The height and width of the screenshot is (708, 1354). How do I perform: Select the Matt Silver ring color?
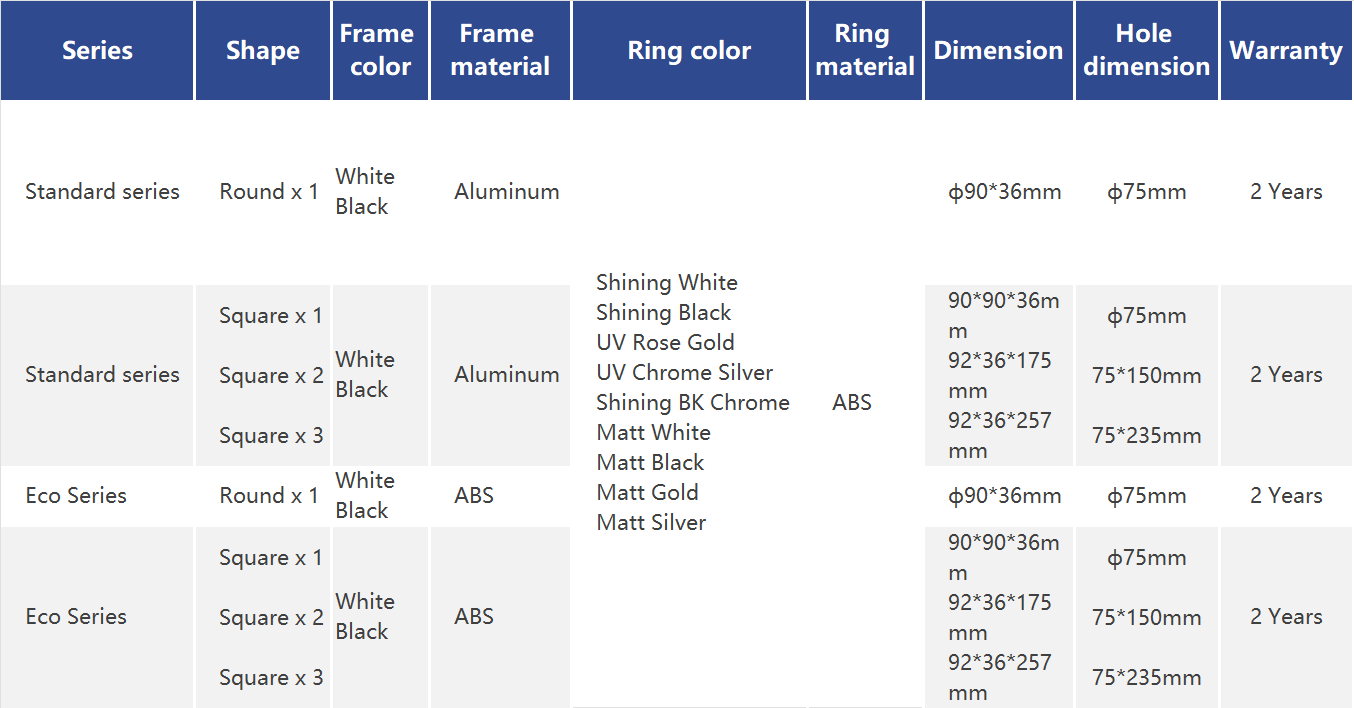click(651, 523)
